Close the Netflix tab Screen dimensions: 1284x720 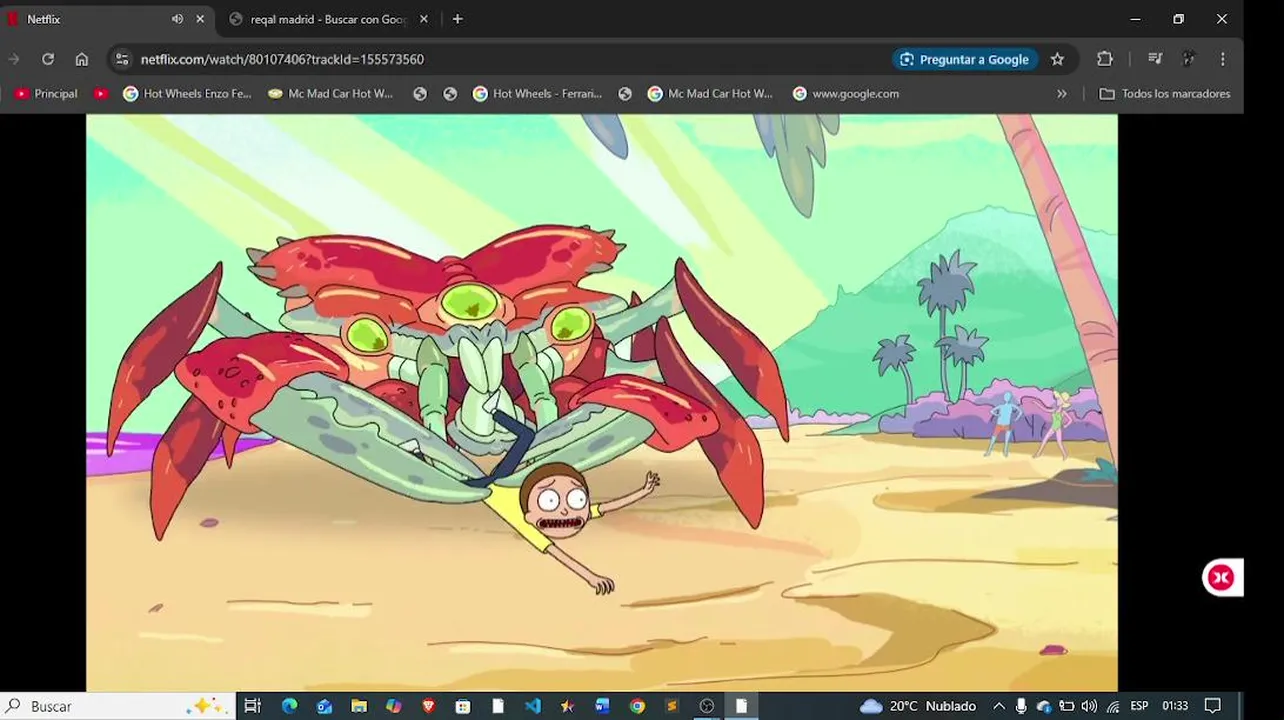click(x=200, y=19)
